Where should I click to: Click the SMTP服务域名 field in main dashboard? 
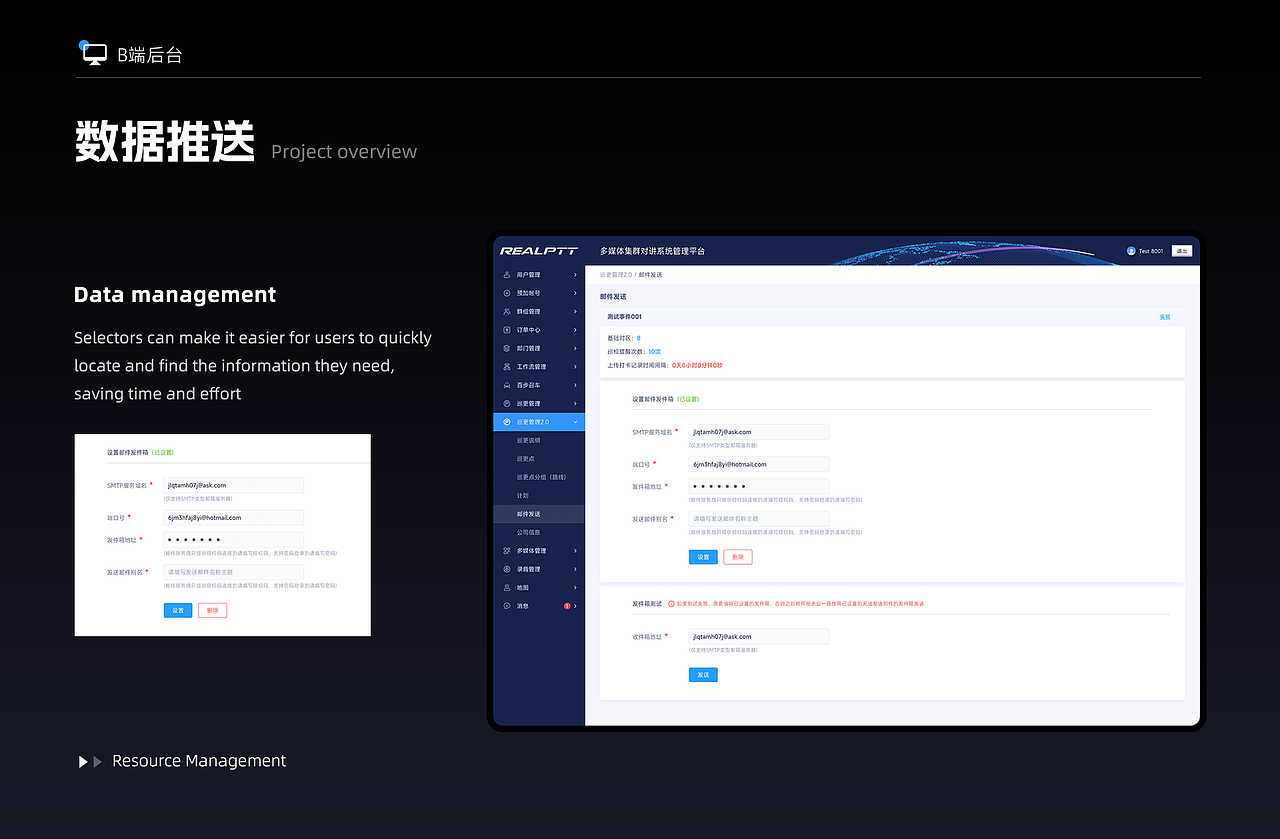759,432
